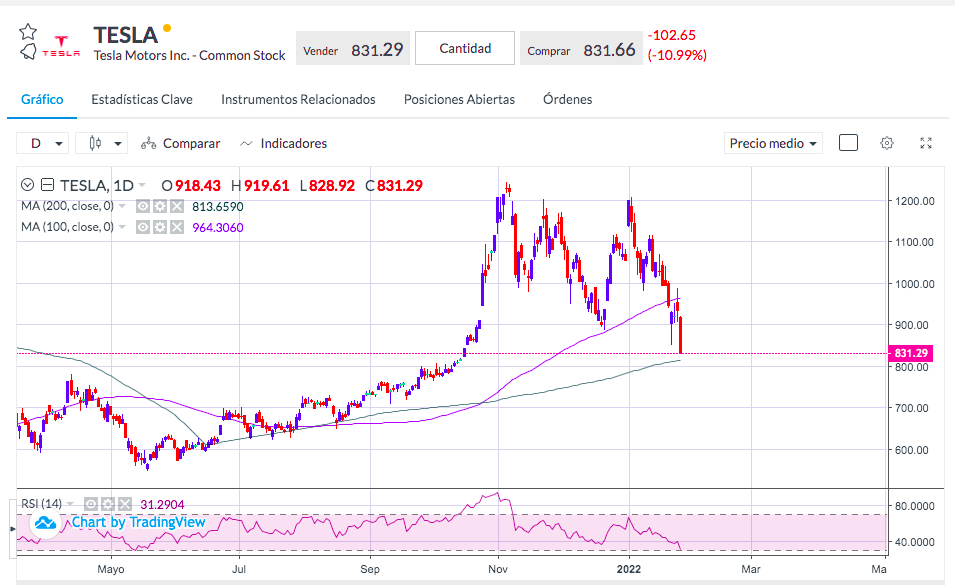Click Comprar at 831.66
Viewport: 955px width, 585px height.
pyautogui.click(x=581, y=50)
